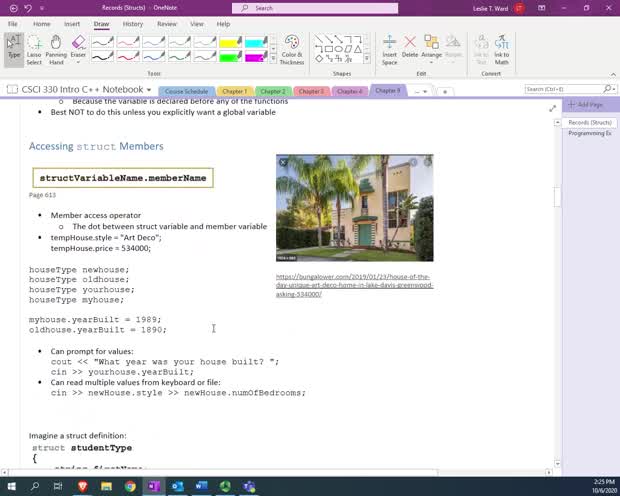Activate the Lasso Select tool
Screen dimensions: 620x496
(x=34, y=48)
